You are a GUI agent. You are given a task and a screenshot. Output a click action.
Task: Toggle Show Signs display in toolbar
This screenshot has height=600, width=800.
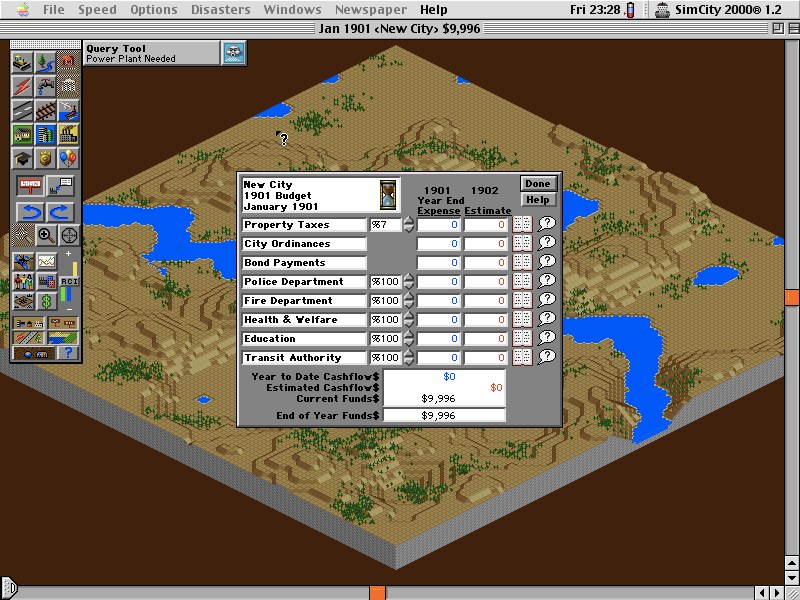(62, 323)
